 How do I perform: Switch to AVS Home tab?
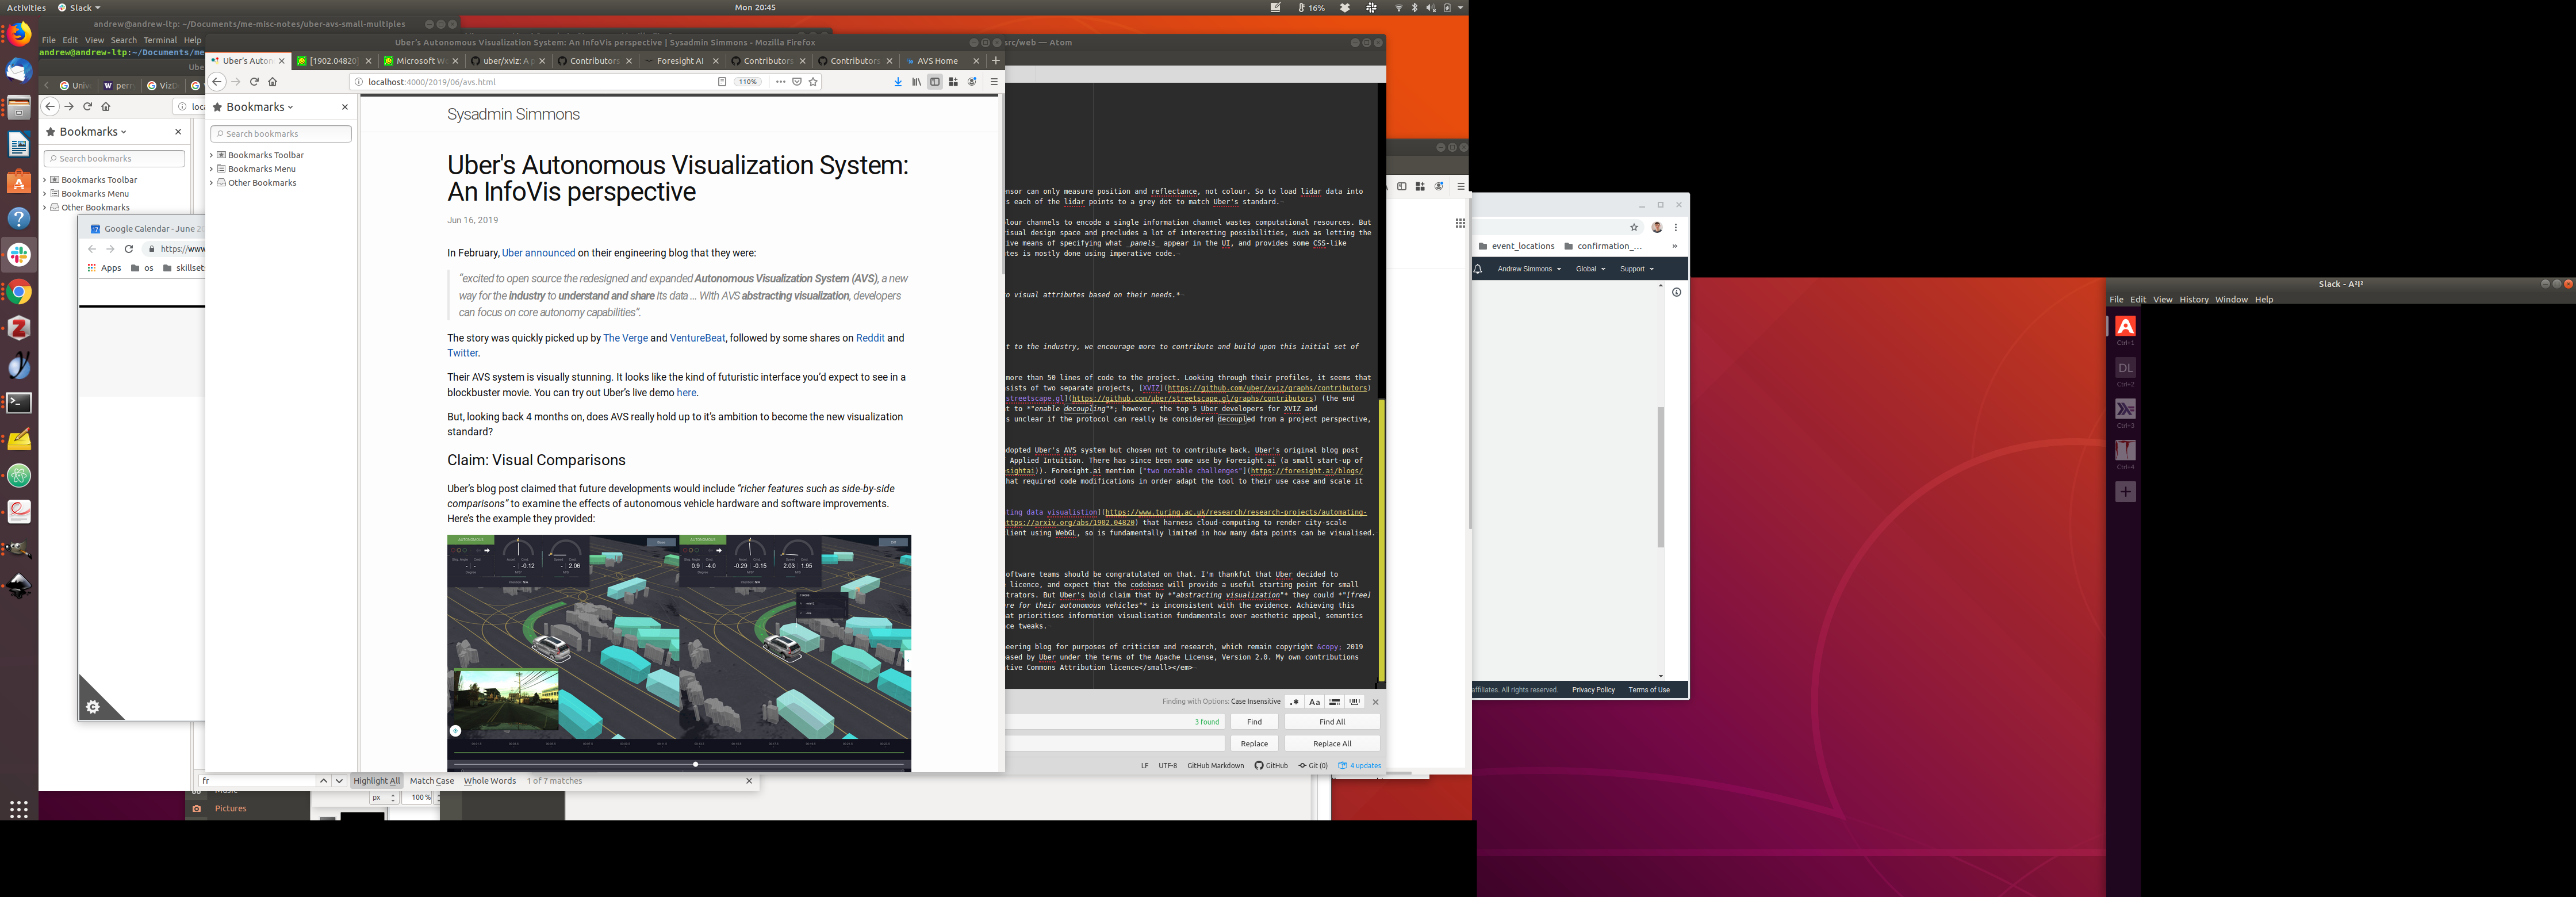pyautogui.click(x=937, y=61)
